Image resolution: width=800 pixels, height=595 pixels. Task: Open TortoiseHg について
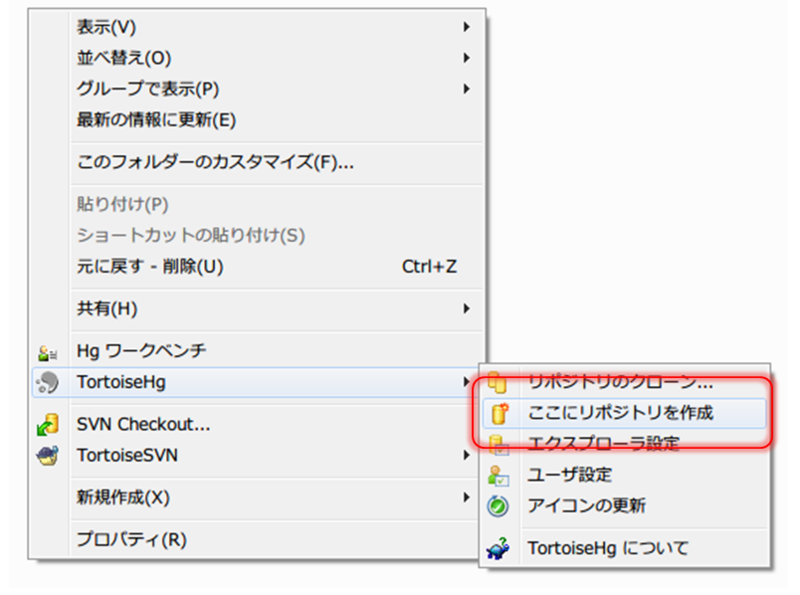tap(624, 548)
